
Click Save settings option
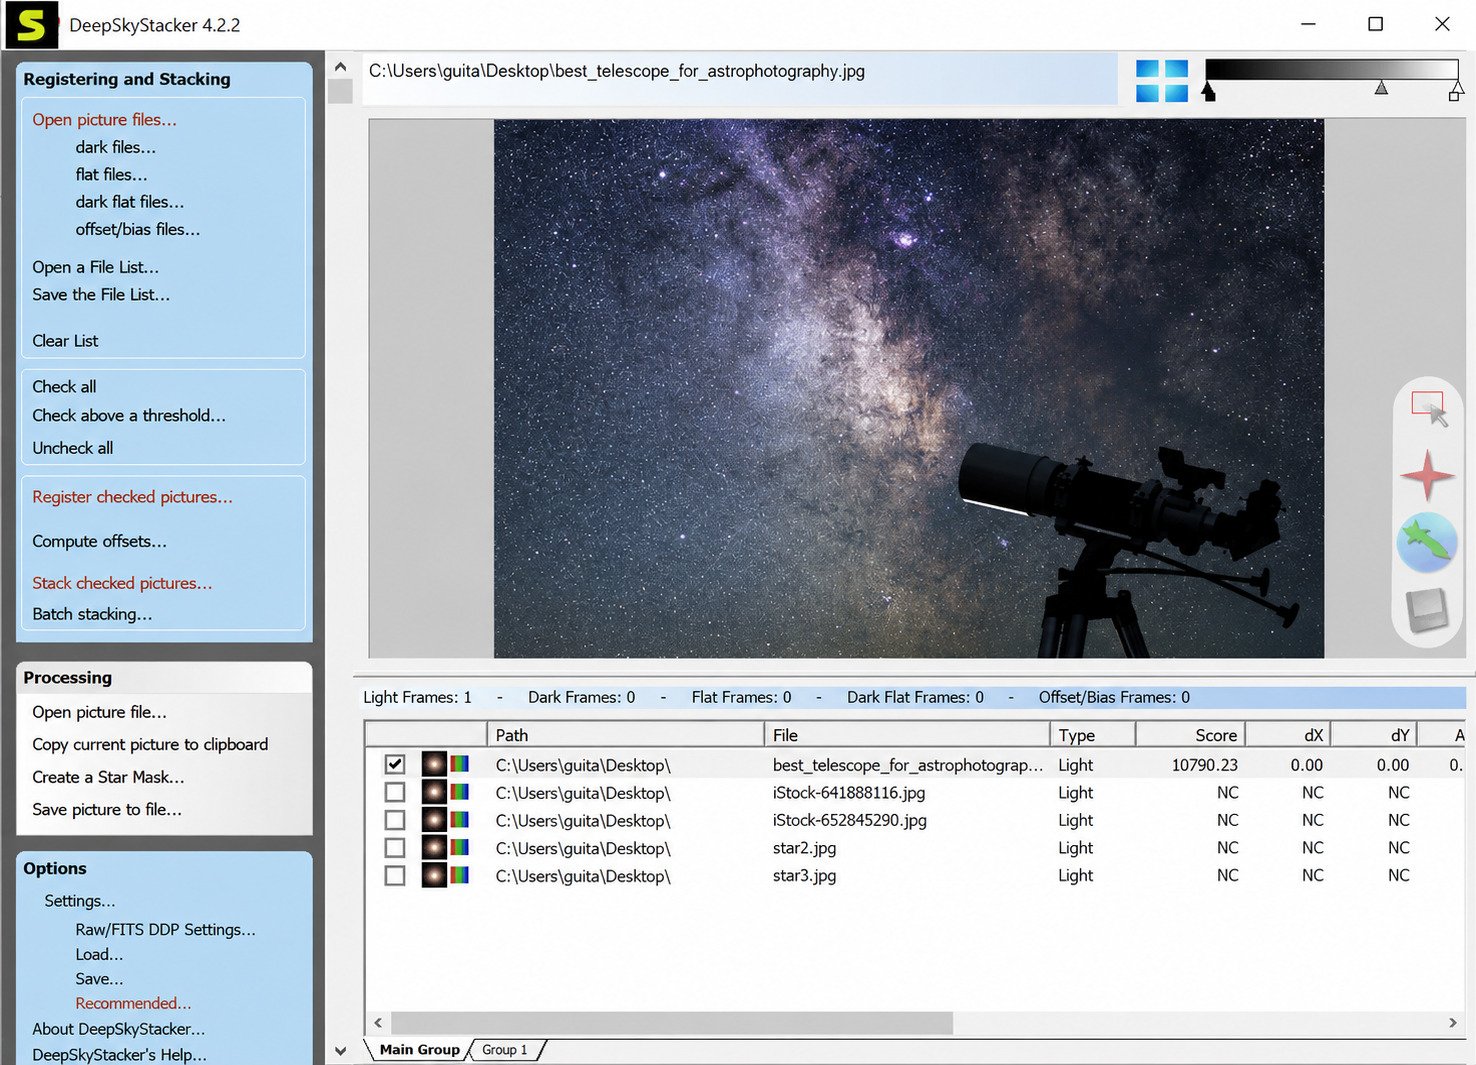pos(99,979)
